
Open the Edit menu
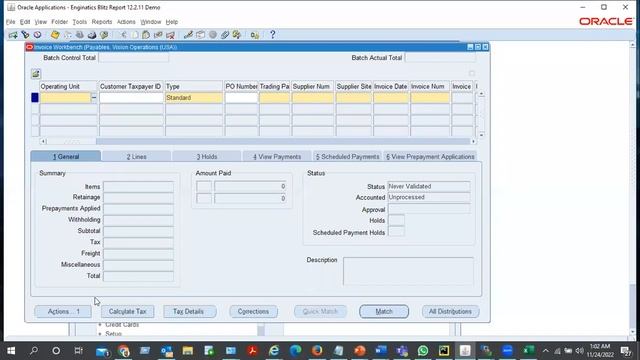pos(25,22)
